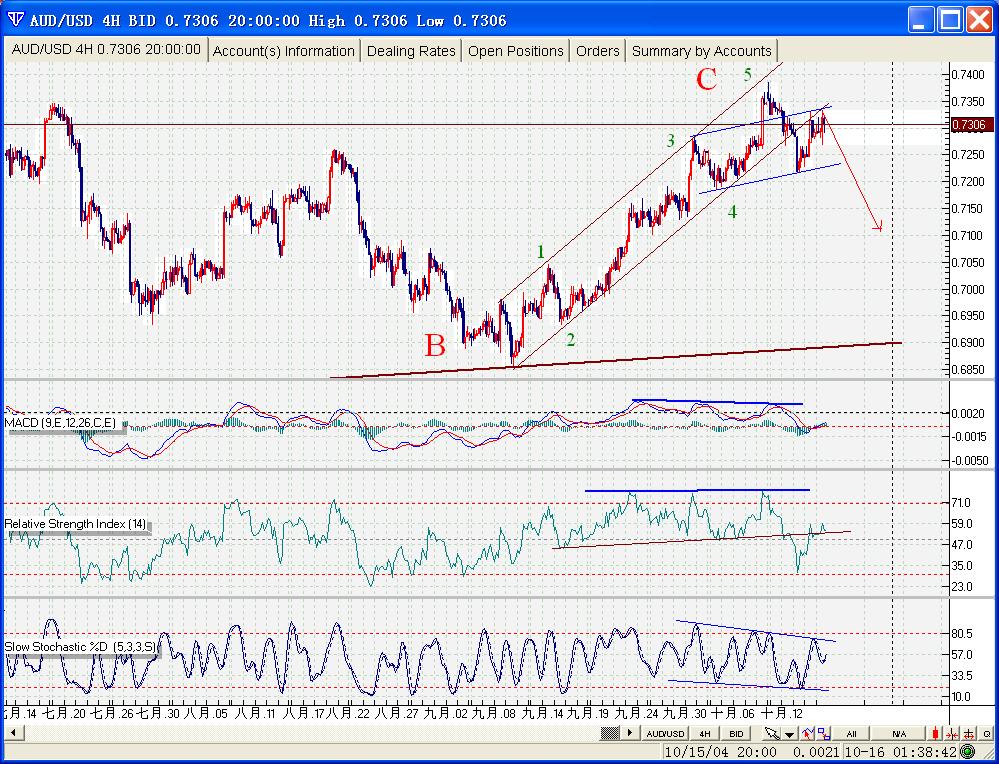This screenshot has width=999, height=764.
Task: Select the red candlestick chart type icon
Action: point(936,733)
